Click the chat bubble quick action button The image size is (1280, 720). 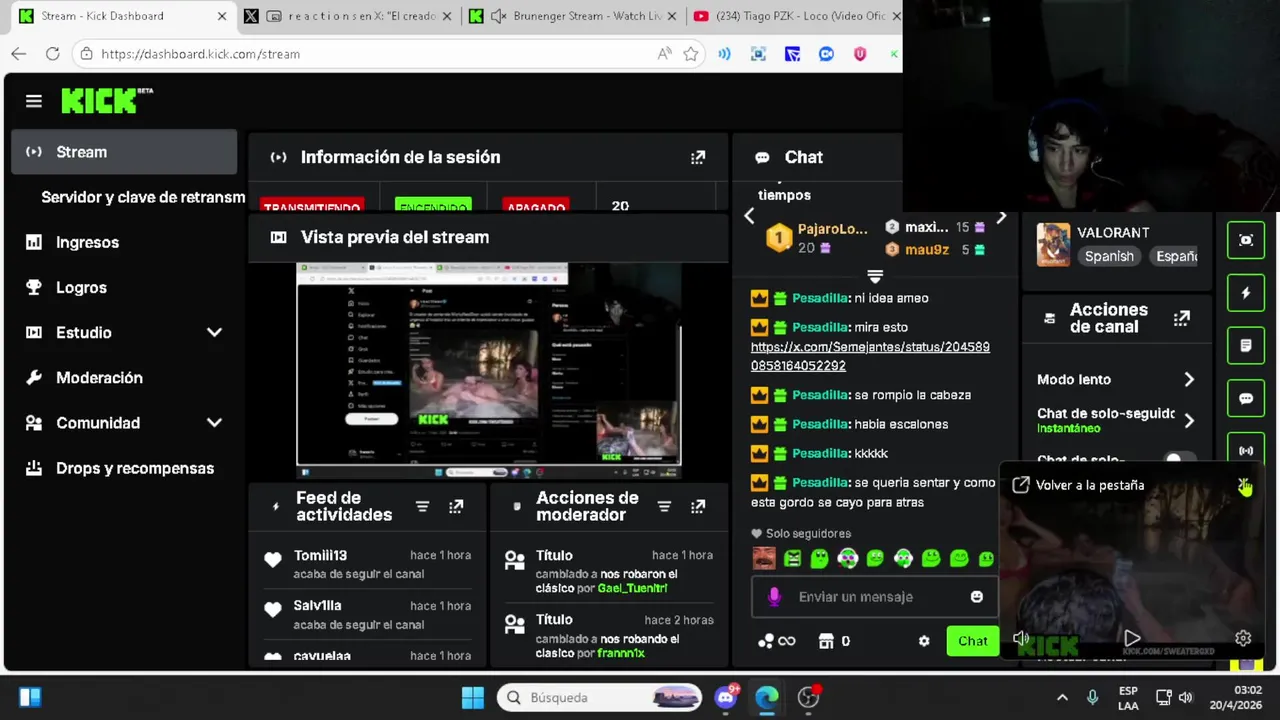pyautogui.click(x=1246, y=398)
